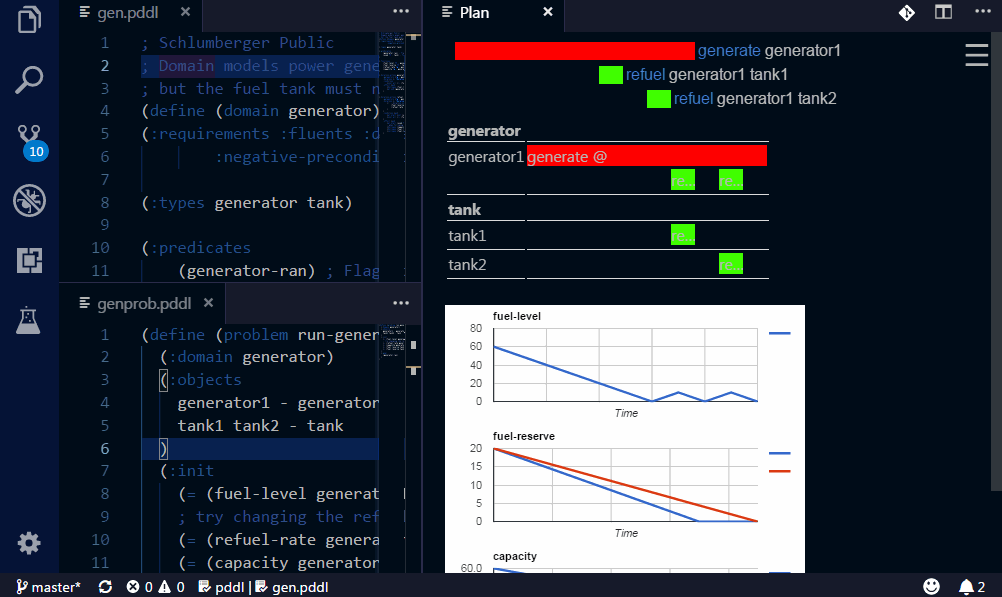This screenshot has height=597, width=1002.
Task: Synchronize changes in the status bar
Action: (x=105, y=587)
